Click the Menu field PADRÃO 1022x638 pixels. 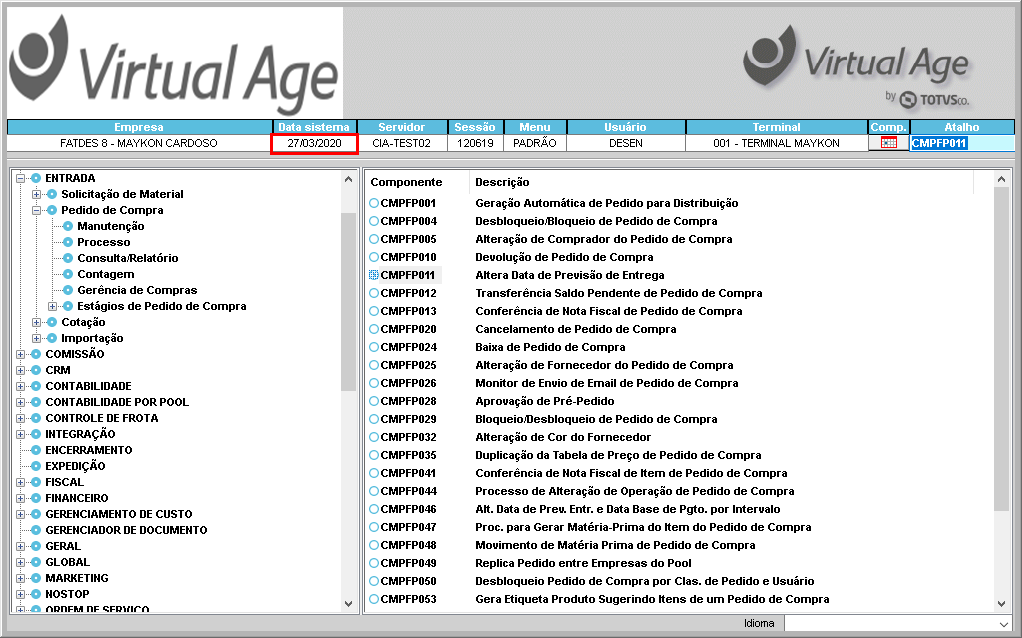tap(534, 143)
